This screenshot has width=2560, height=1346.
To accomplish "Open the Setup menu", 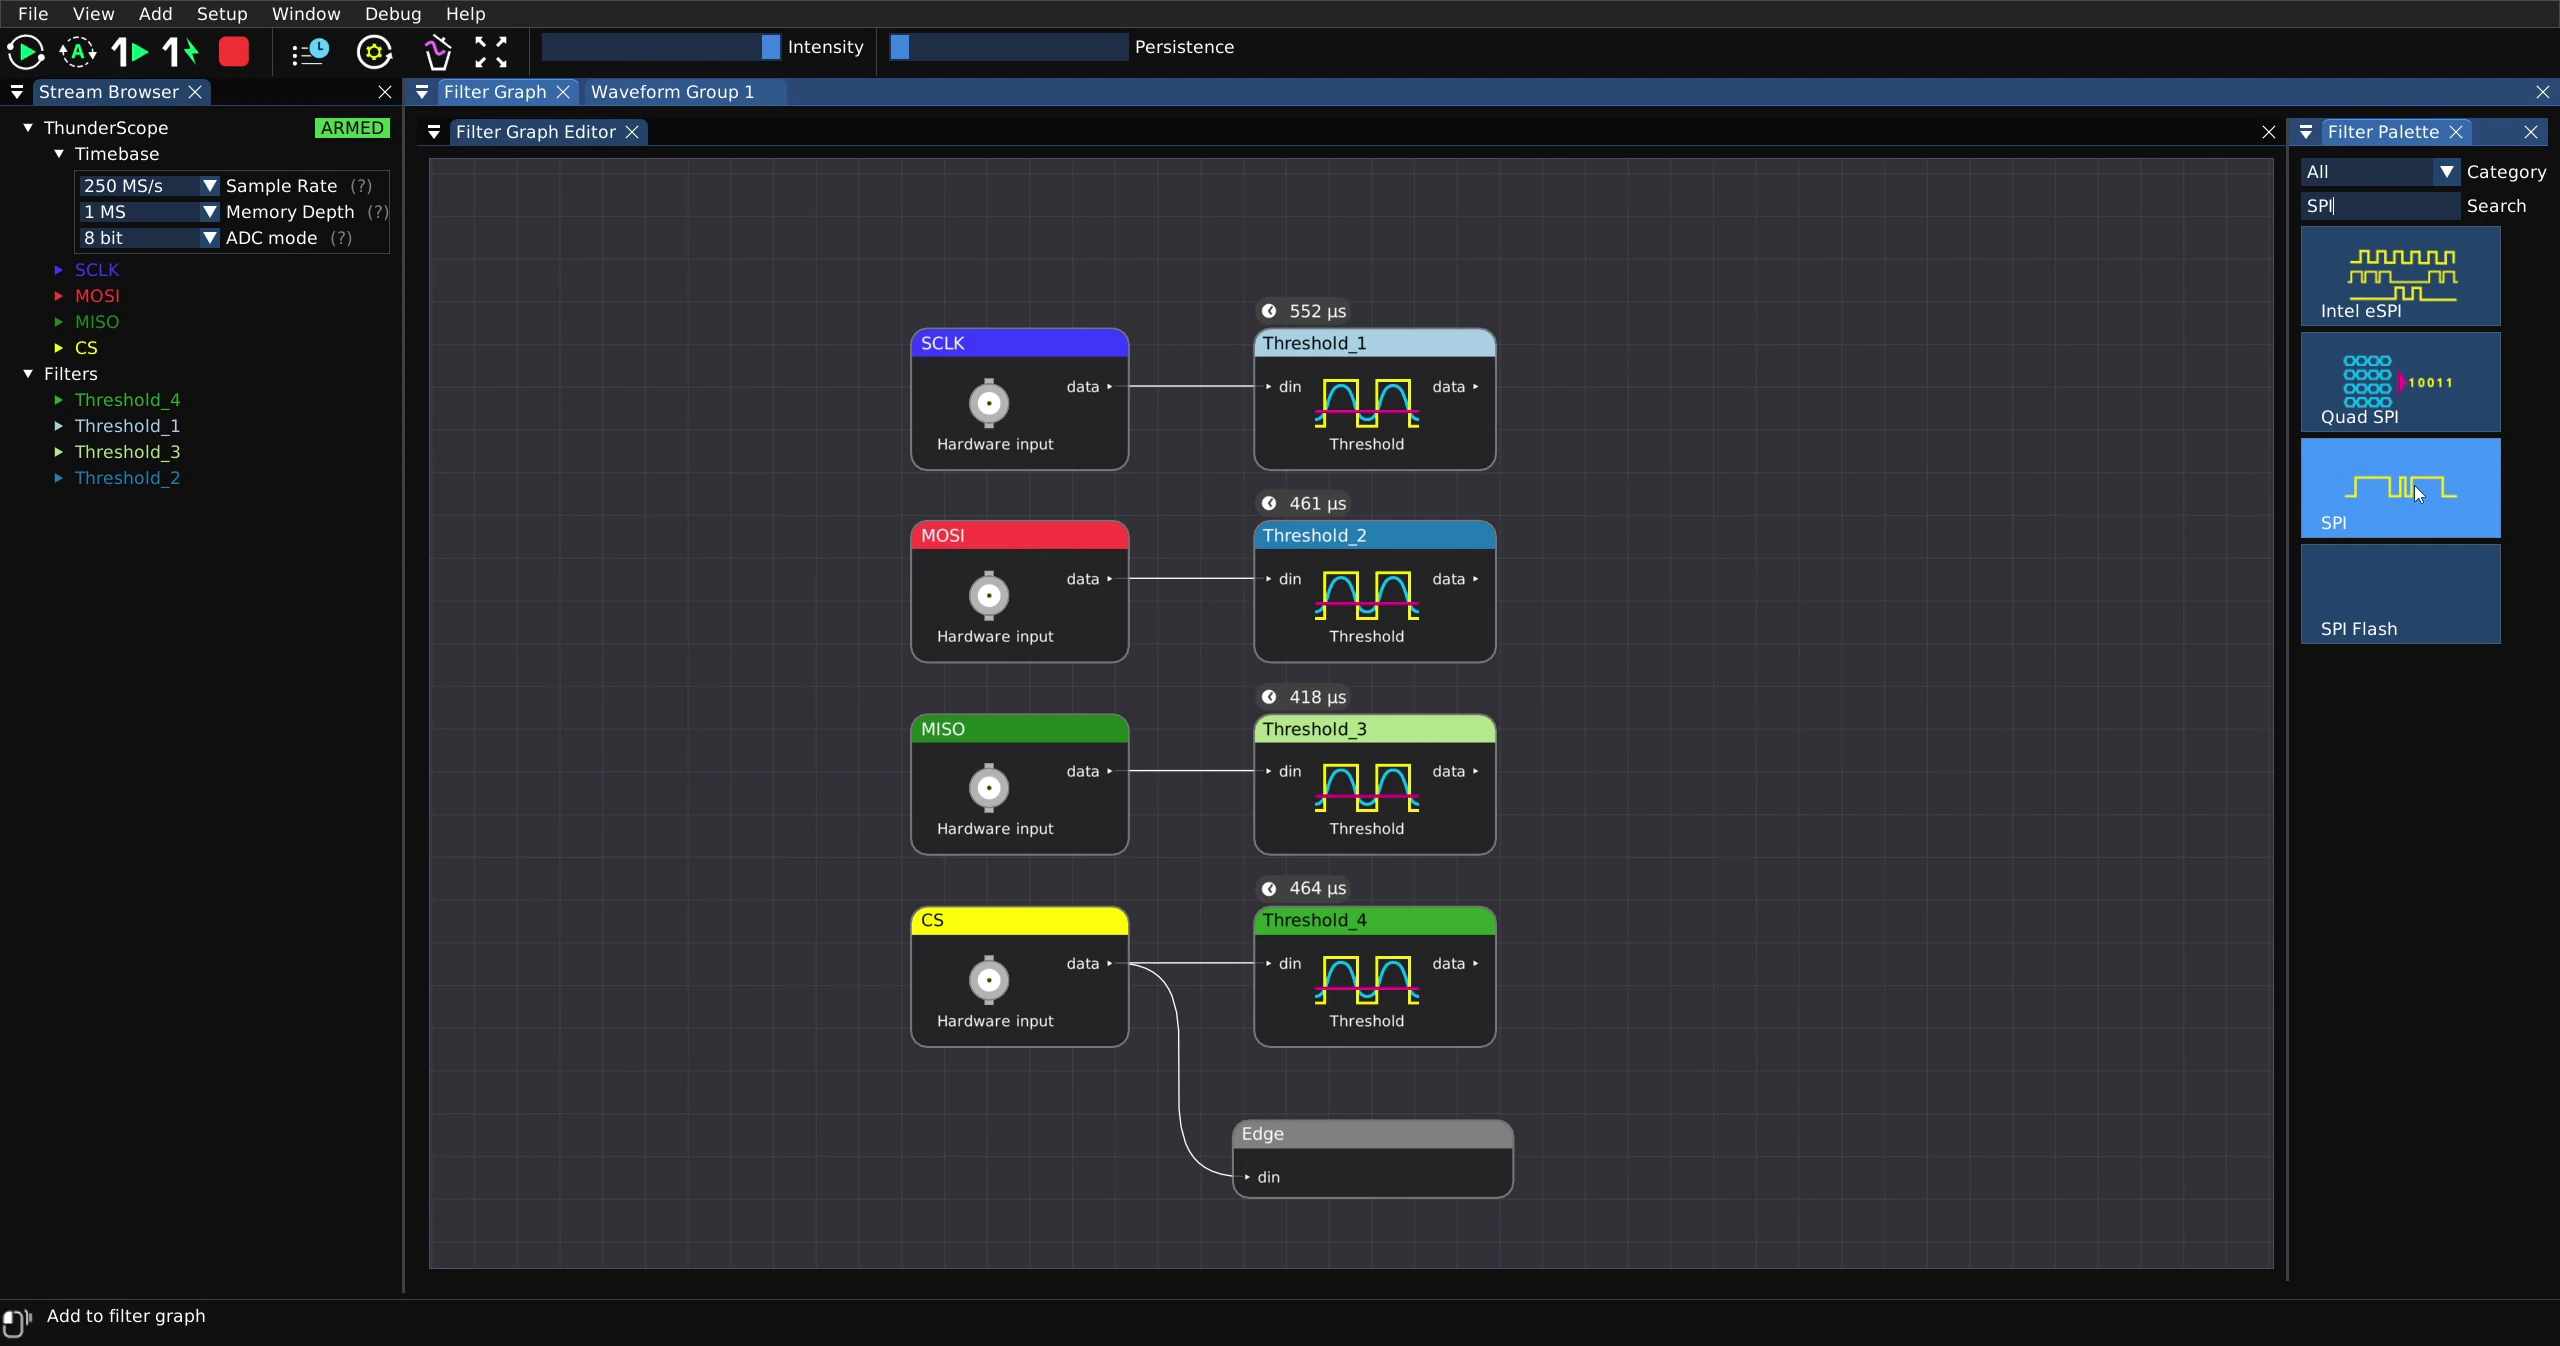I will (222, 14).
